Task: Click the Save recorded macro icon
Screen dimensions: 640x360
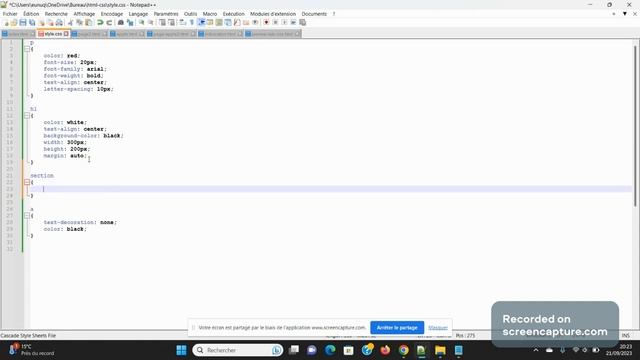Action: tap(302, 22)
